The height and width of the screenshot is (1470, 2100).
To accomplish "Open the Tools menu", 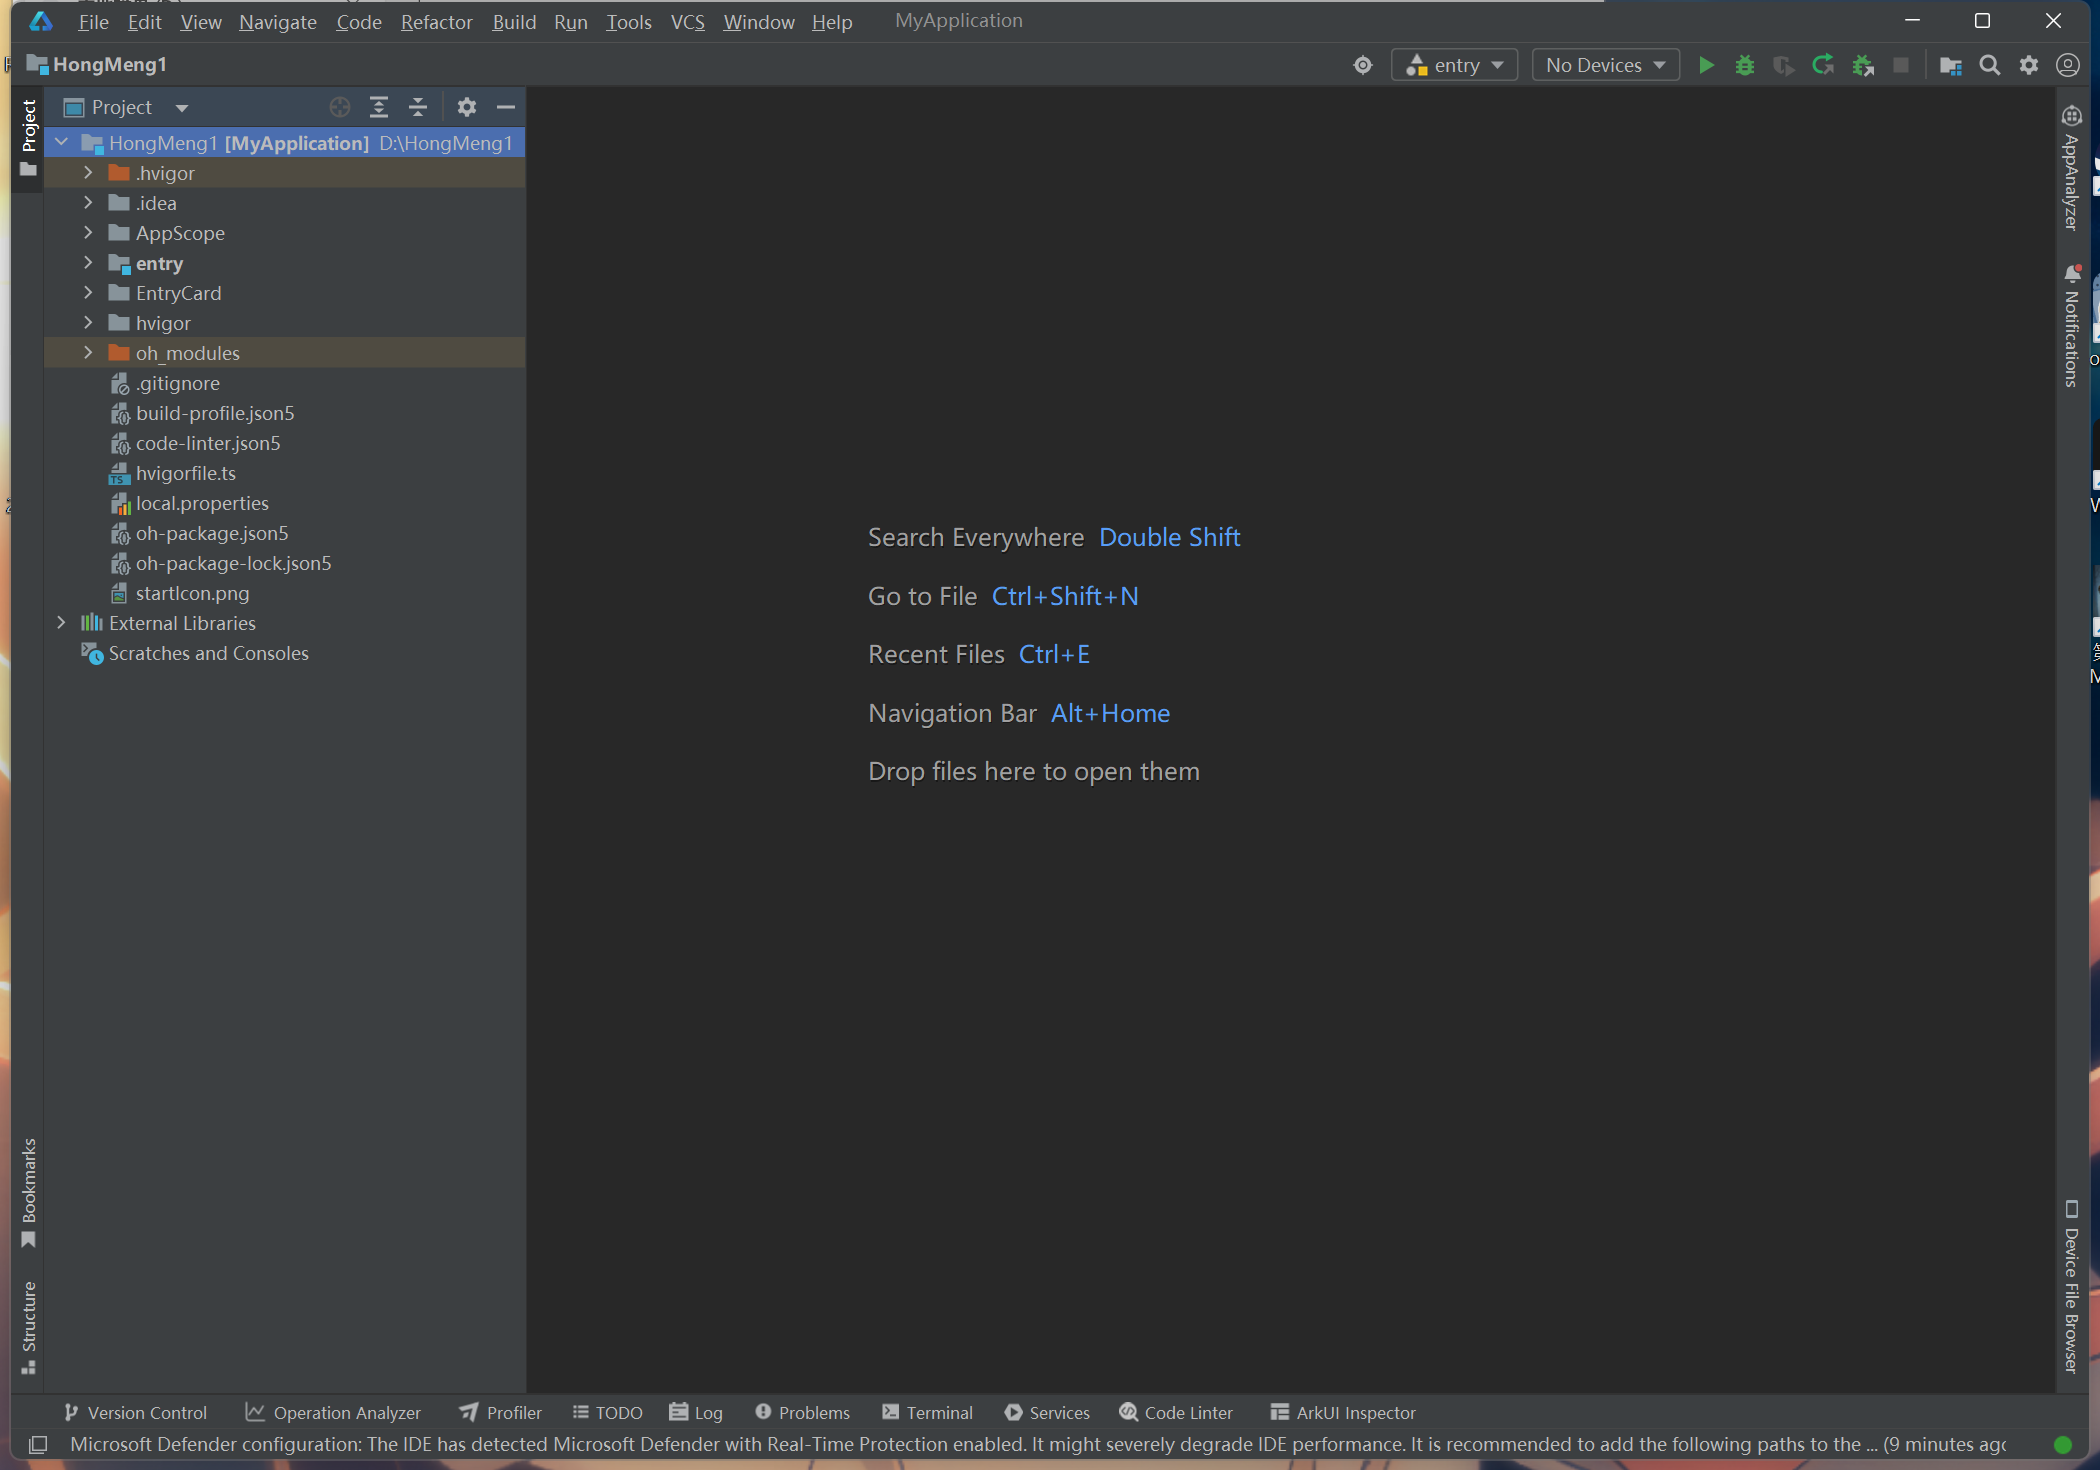I will [629, 22].
